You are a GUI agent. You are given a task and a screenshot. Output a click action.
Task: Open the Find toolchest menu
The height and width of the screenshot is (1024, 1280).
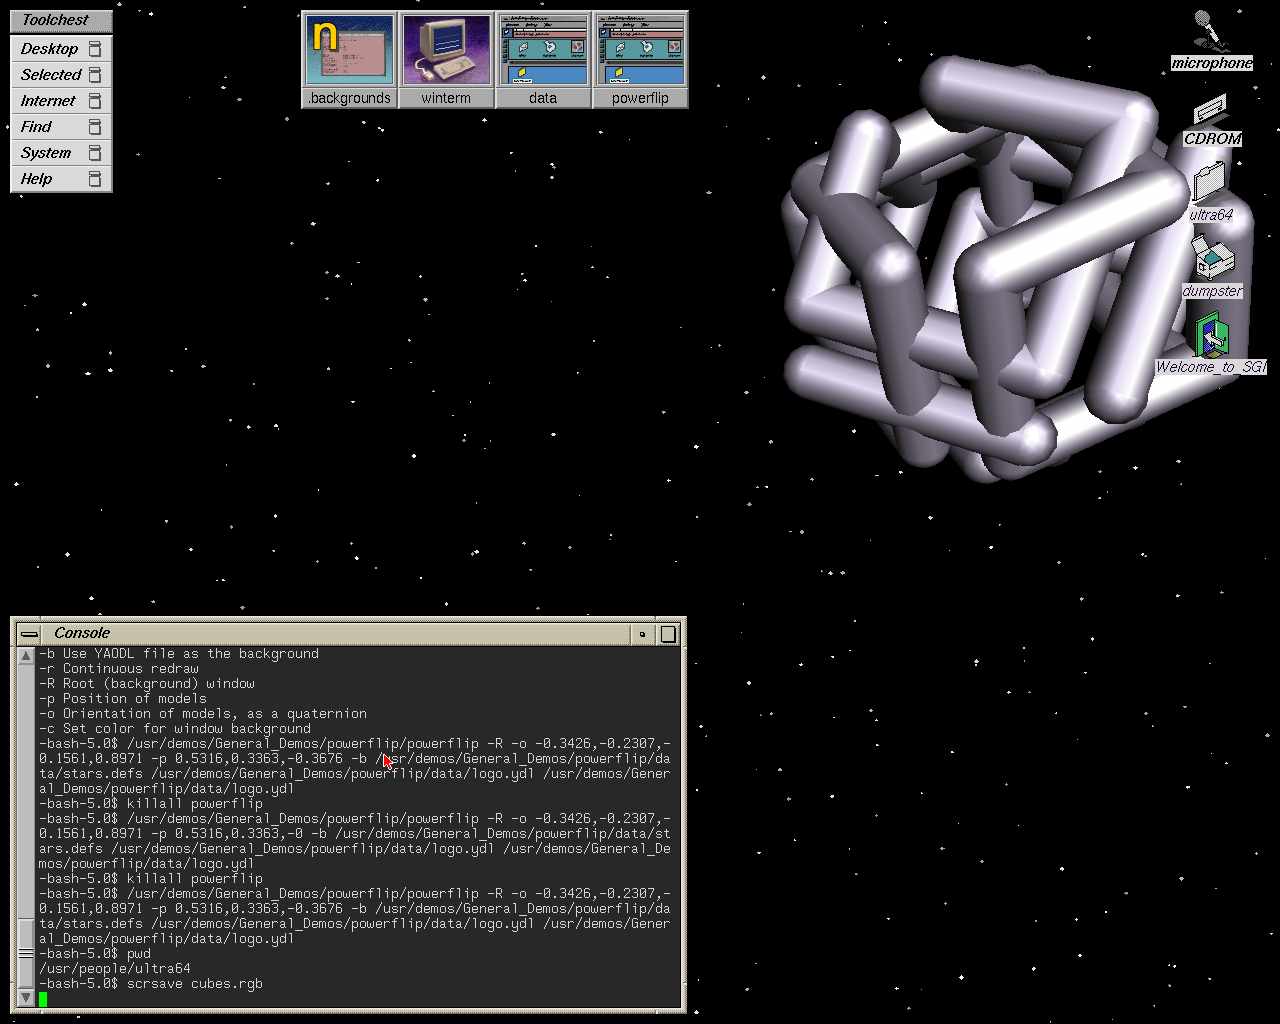(61, 126)
